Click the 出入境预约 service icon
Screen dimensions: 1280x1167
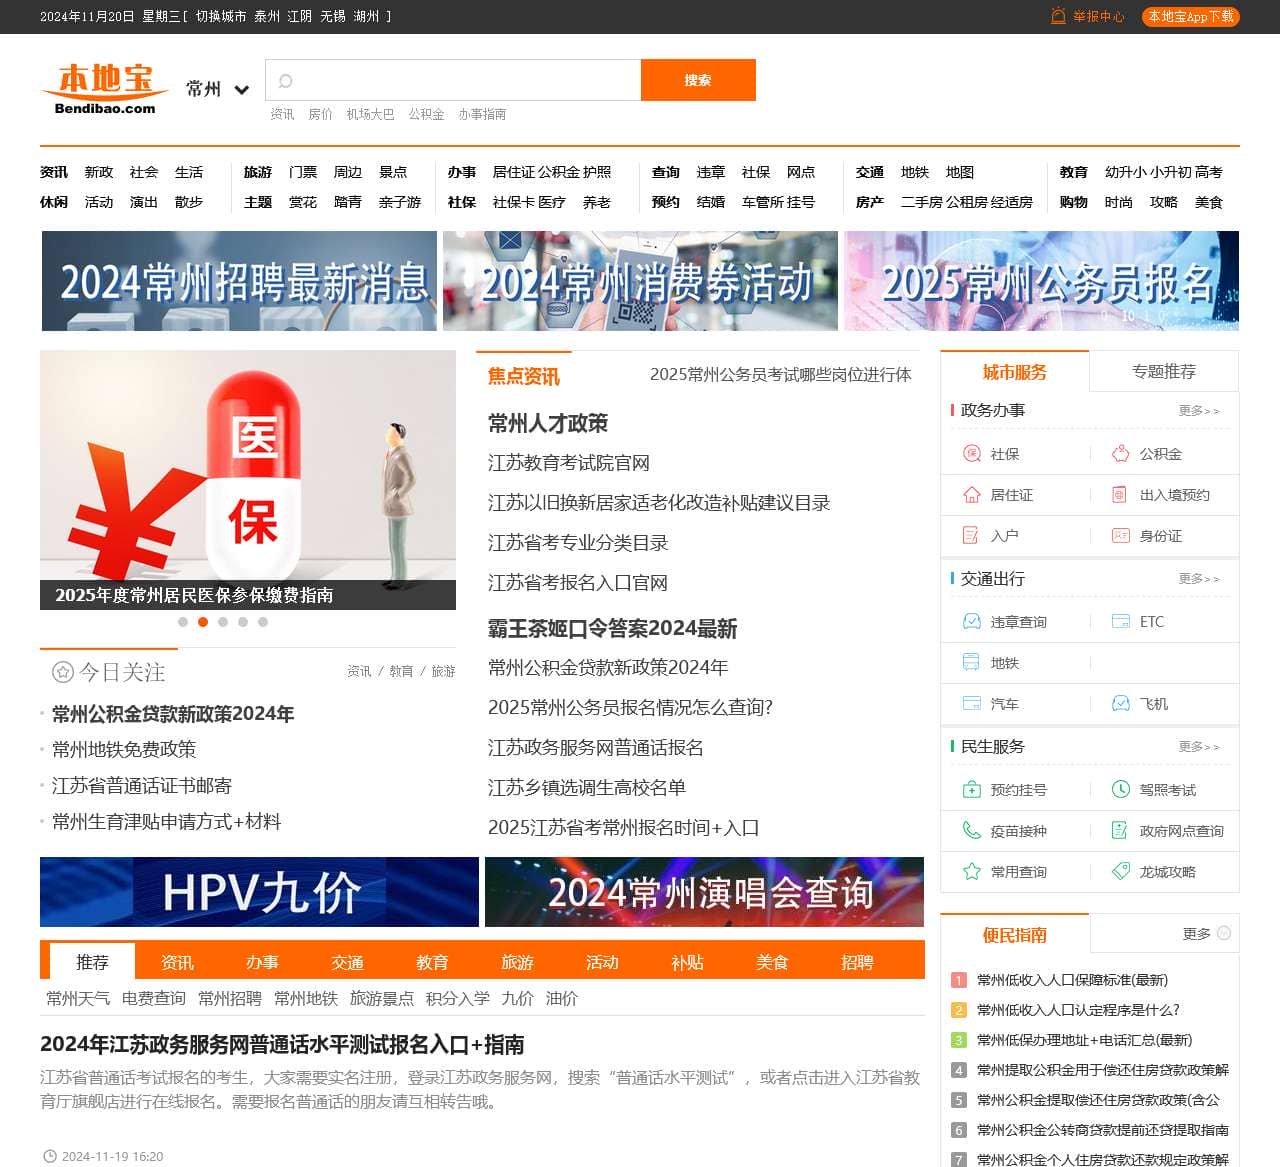click(x=1119, y=495)
